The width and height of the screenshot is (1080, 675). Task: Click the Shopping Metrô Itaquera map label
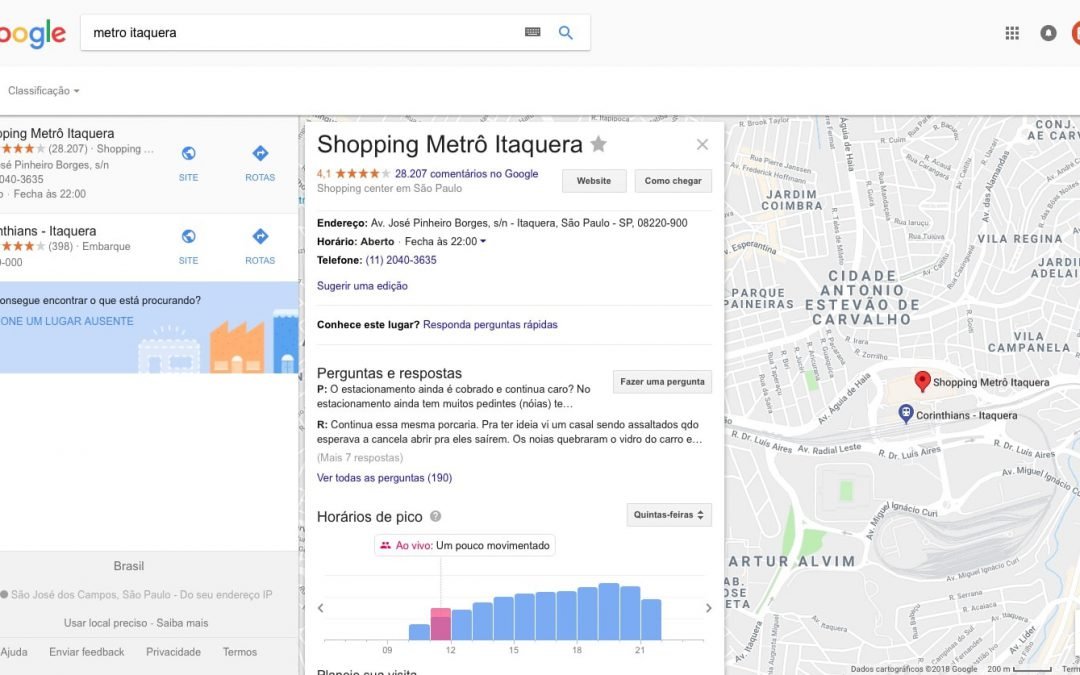[x=991, y=382]
